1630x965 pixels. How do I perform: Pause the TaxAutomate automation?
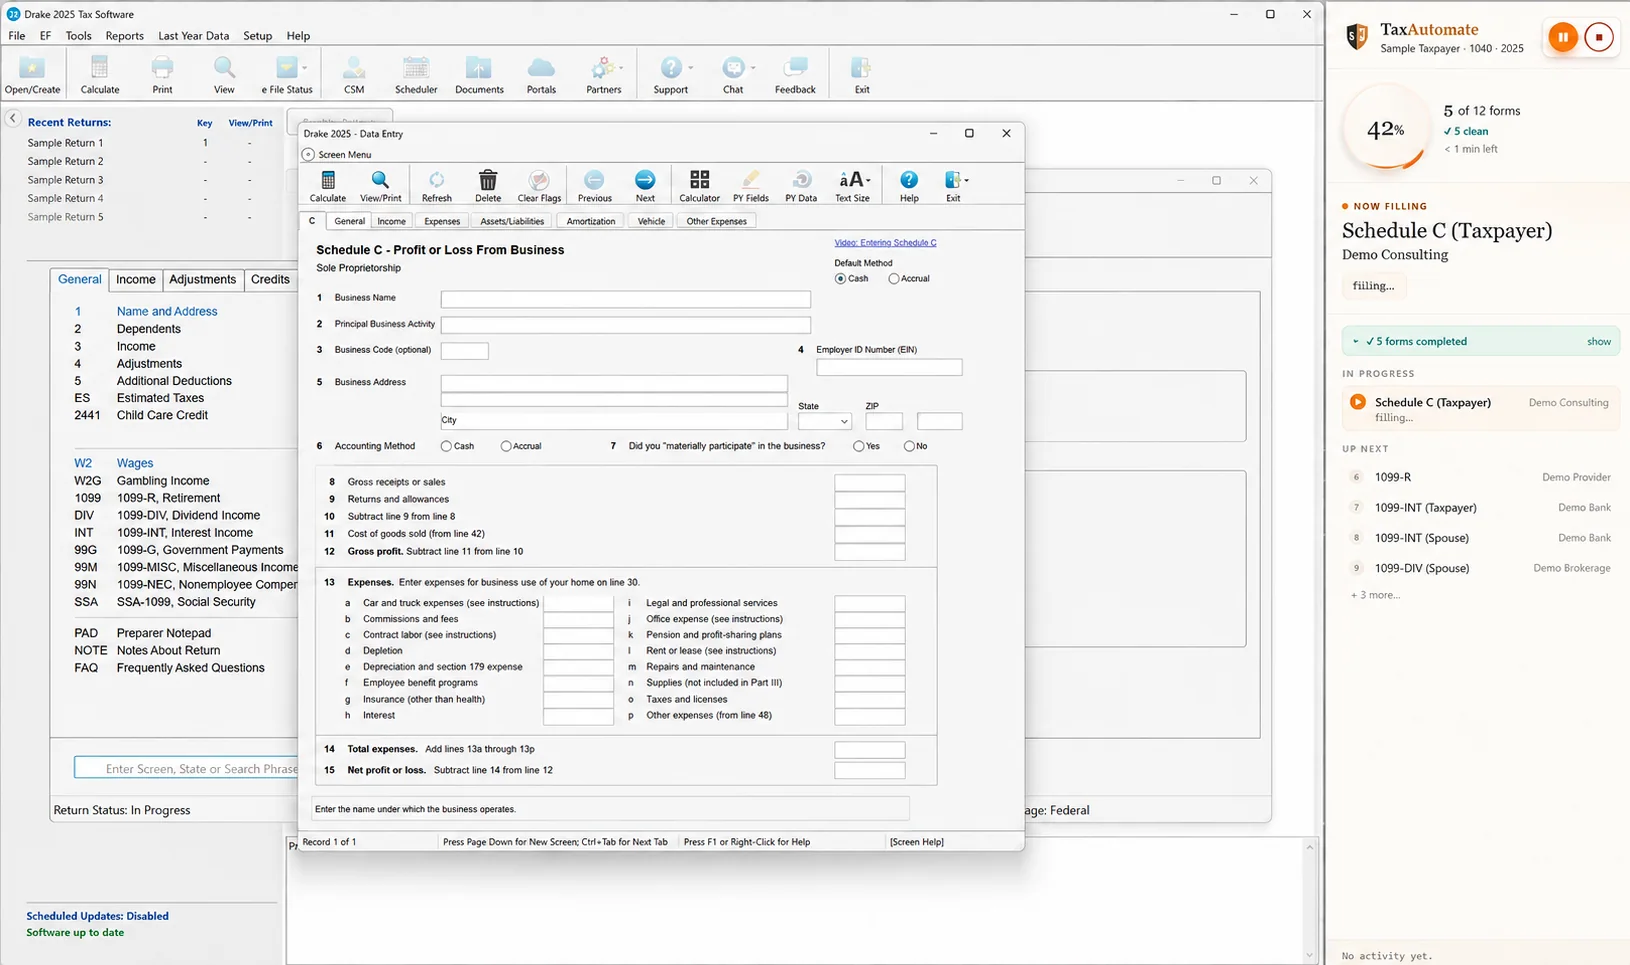tap(1562, 37)
